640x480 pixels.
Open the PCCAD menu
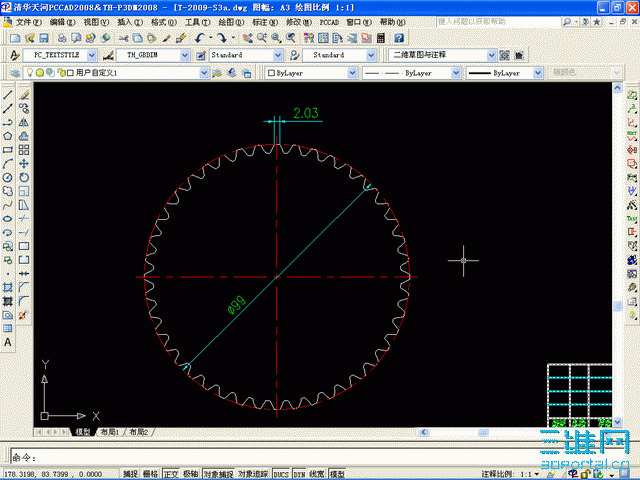[329, 22]
